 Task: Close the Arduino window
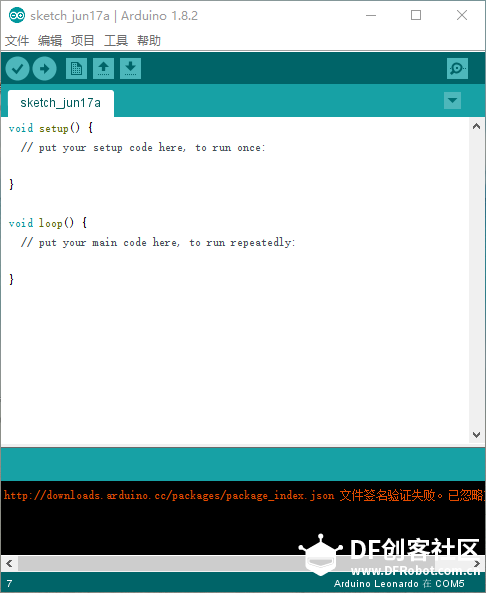coord(462,16)
